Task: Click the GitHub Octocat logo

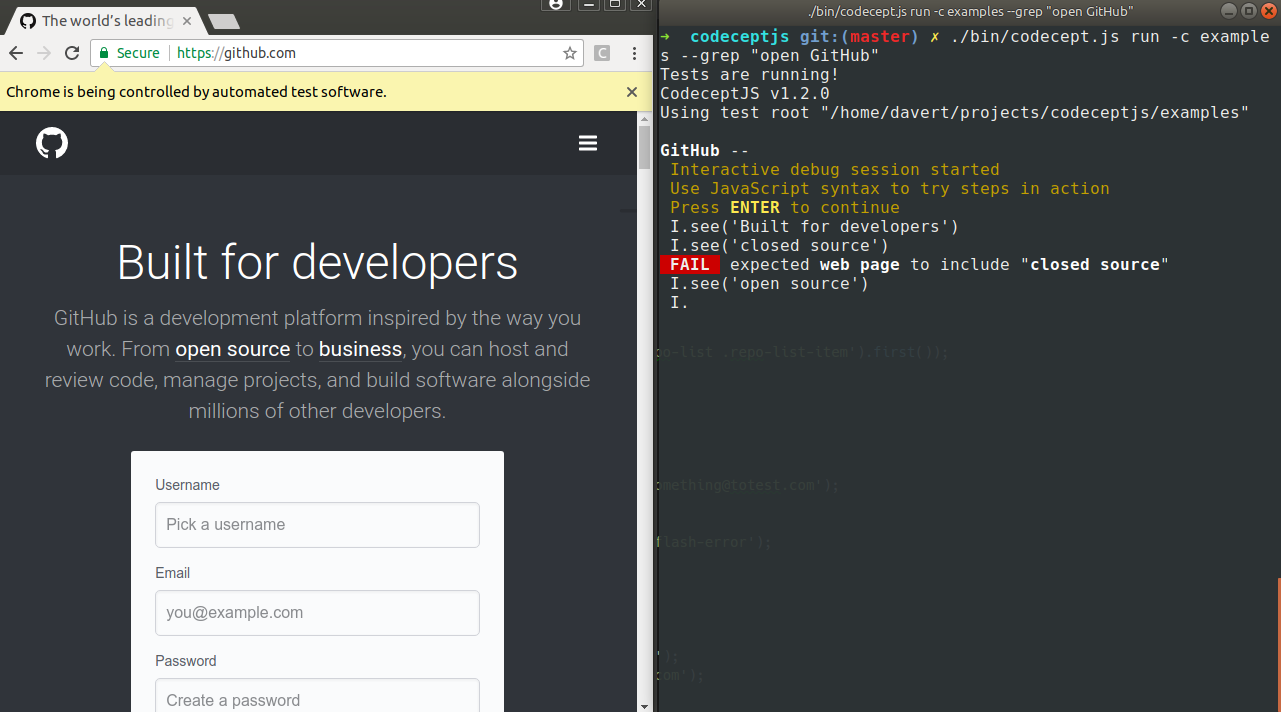Action: (x=52, y=143)
